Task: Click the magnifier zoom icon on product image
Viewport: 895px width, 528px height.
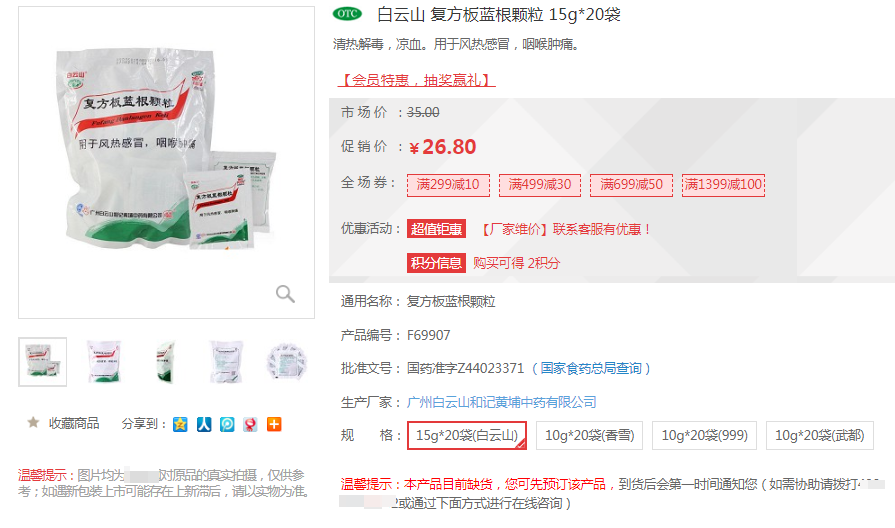Action: tap(285, 293)
